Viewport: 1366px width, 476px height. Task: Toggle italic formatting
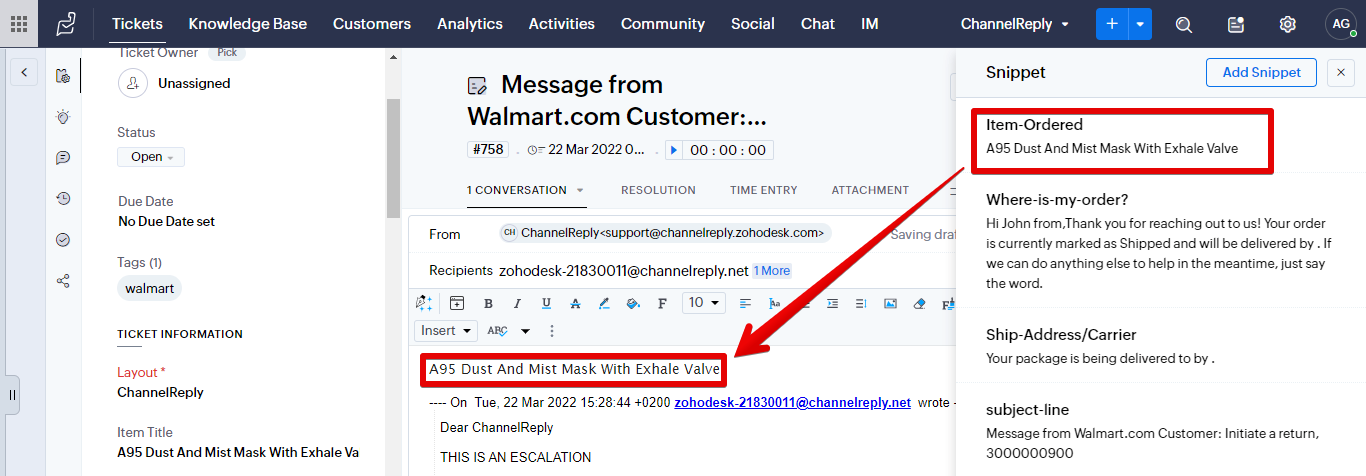coord(517,303)
